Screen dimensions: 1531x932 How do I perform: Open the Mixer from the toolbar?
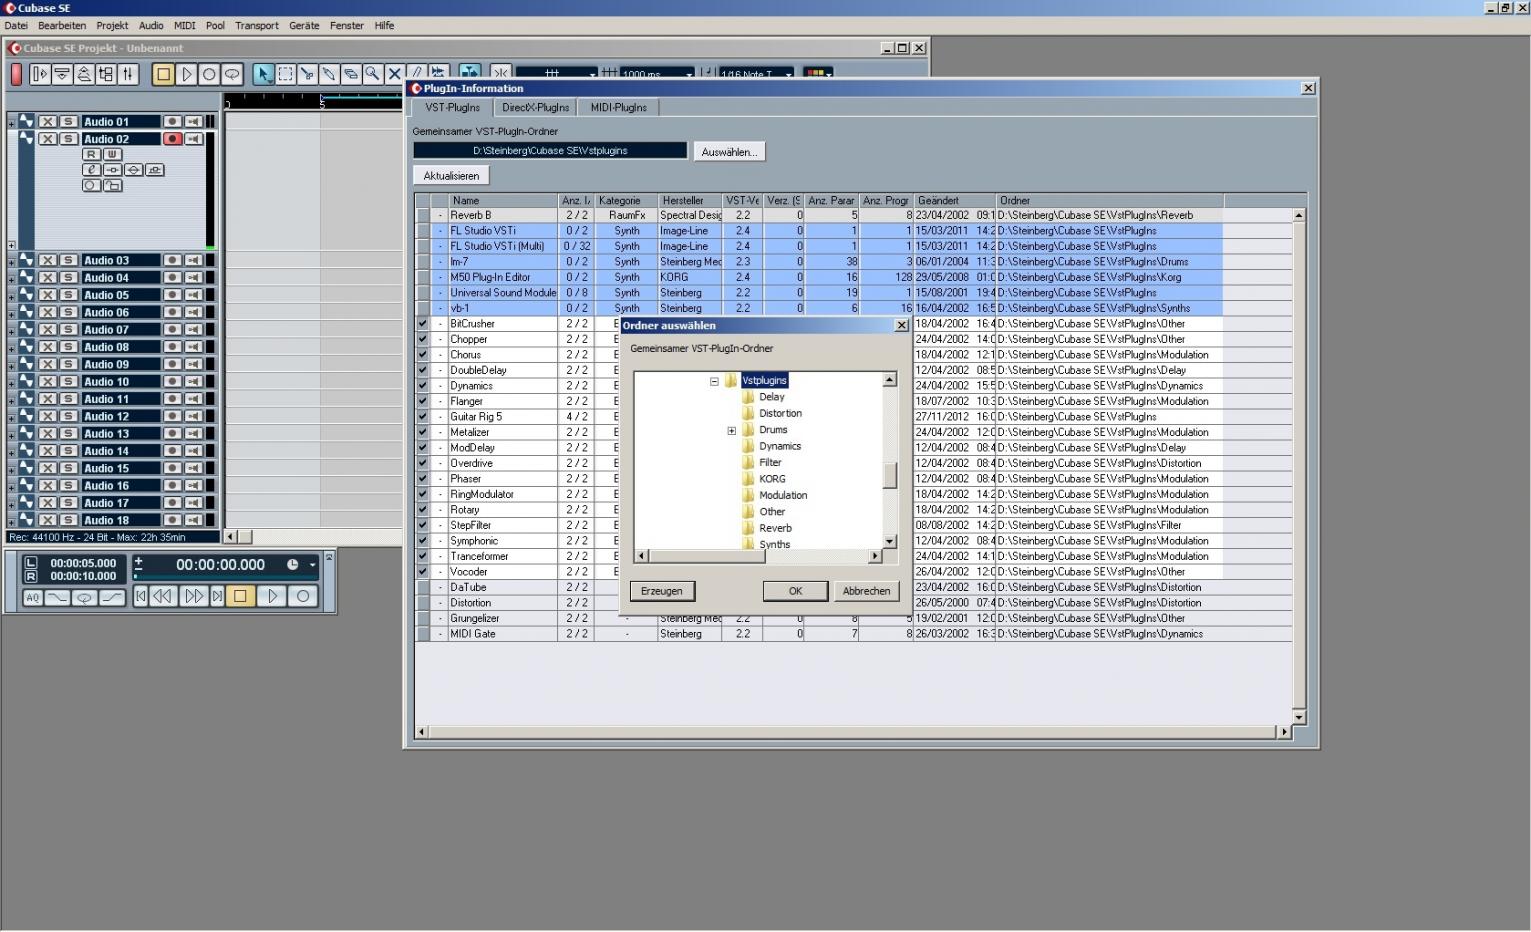[x=128, y=74]
